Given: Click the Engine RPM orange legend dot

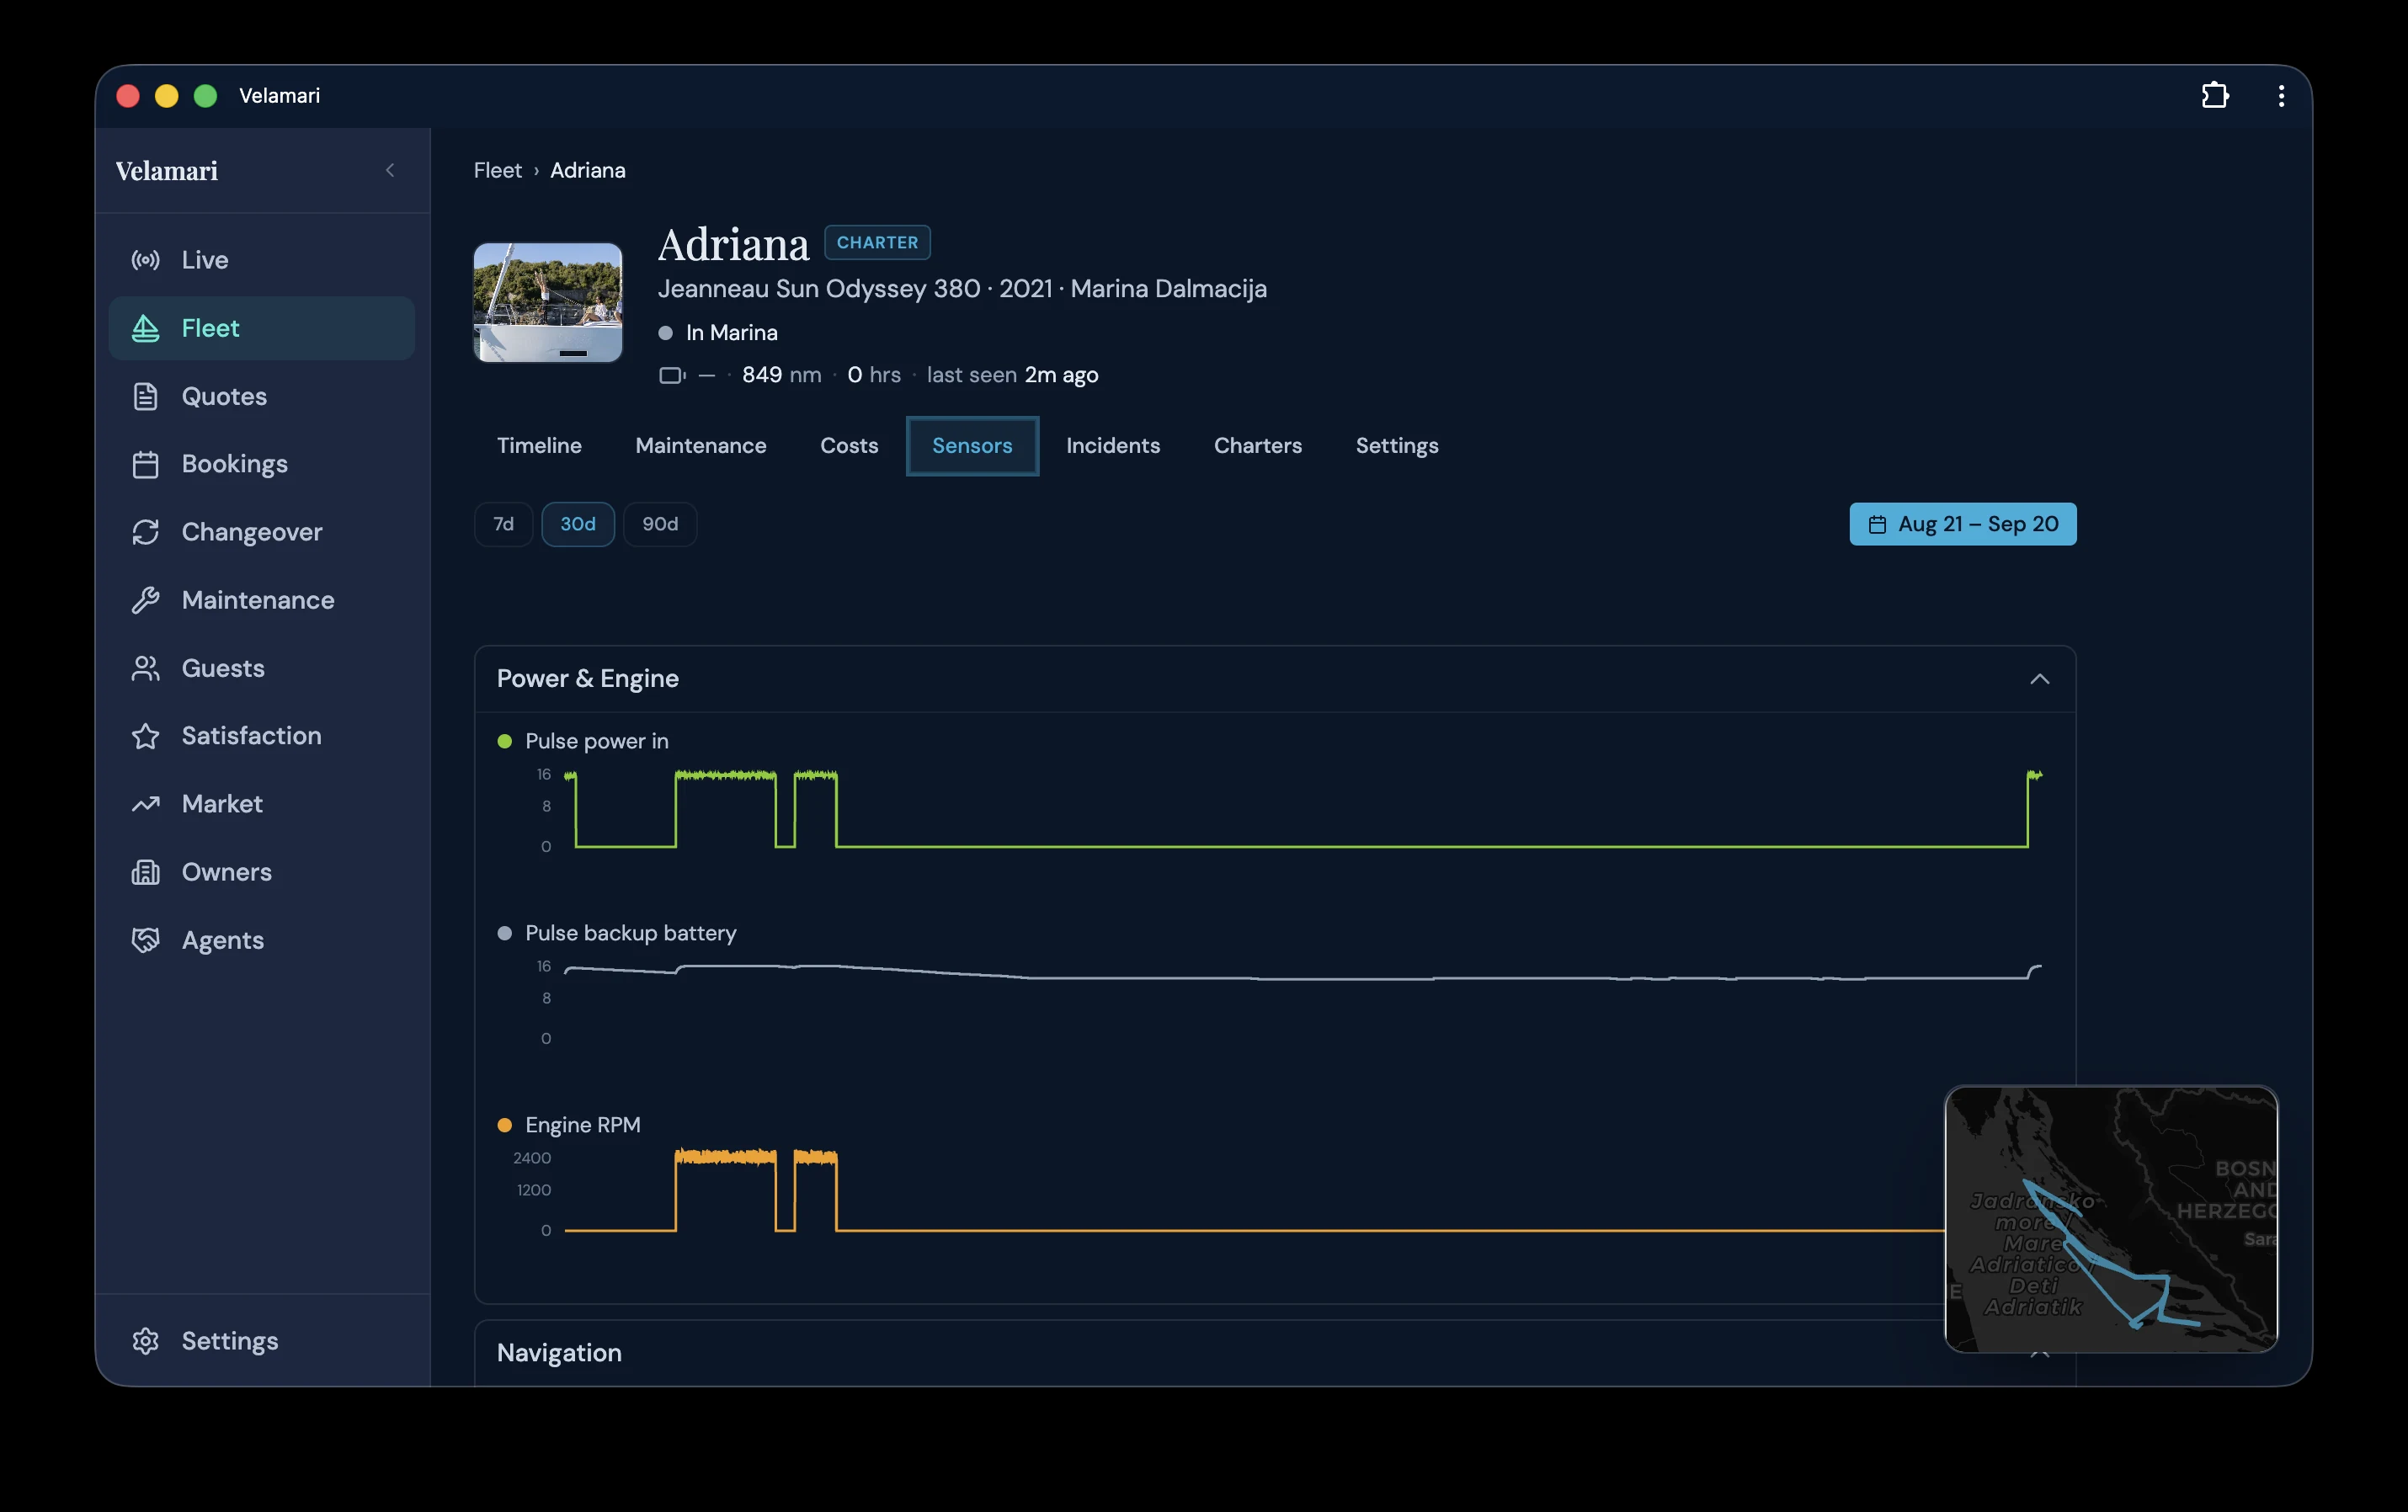Looking at the screenshot, I should click(505, 1126).
